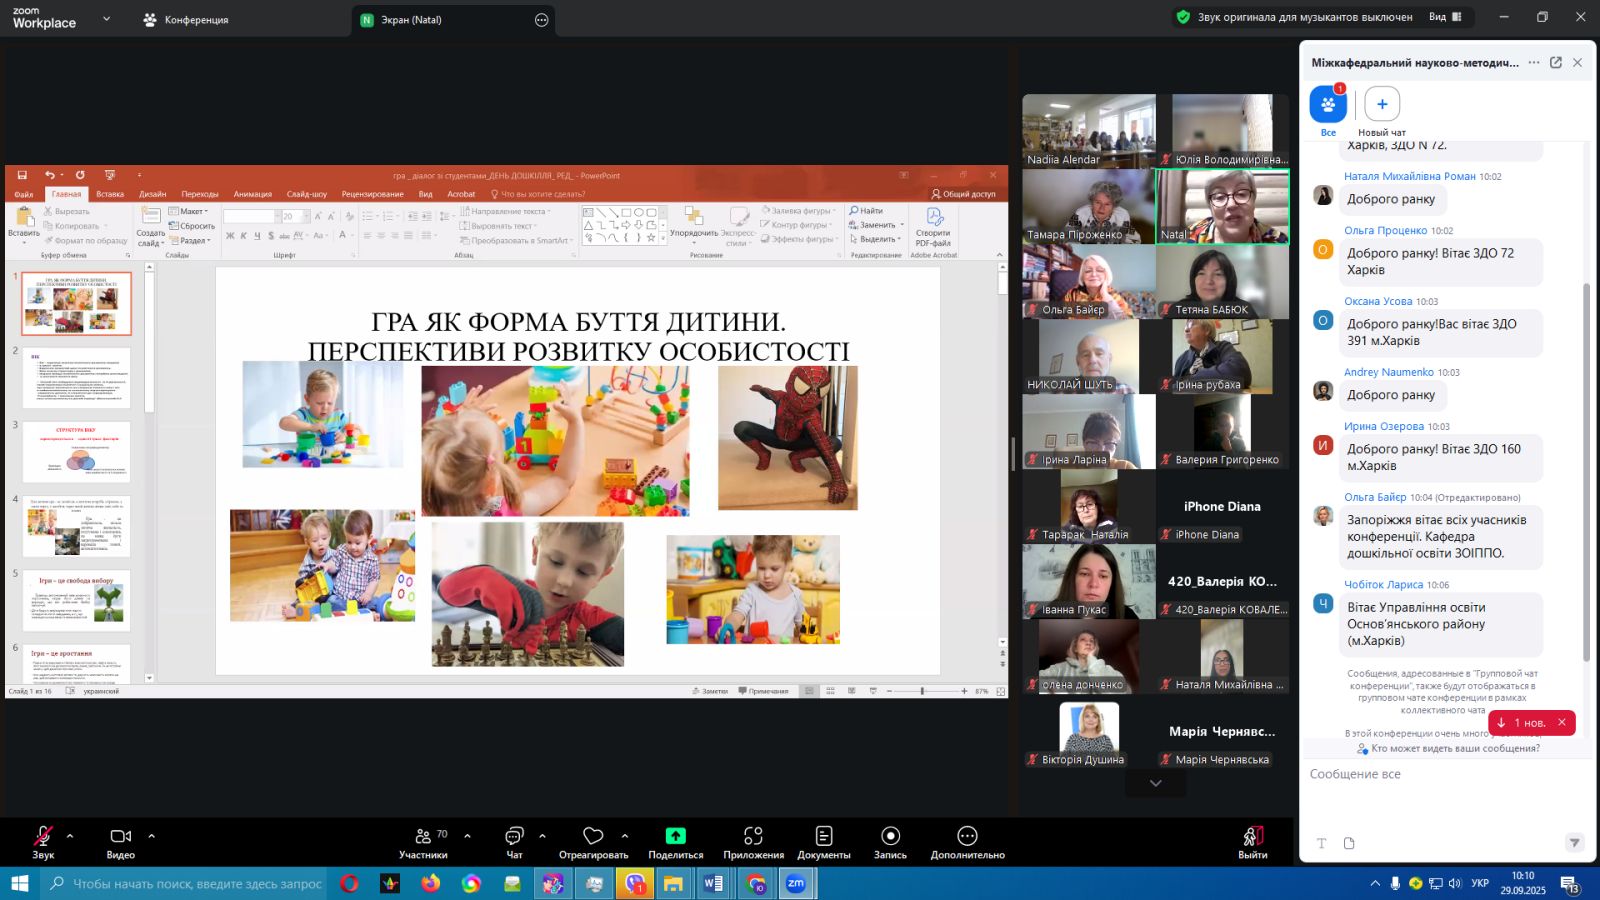The height and width of the screenshot is (900, 1600).
Task: Switch to the Конференция tab
Action: (187, 20)
